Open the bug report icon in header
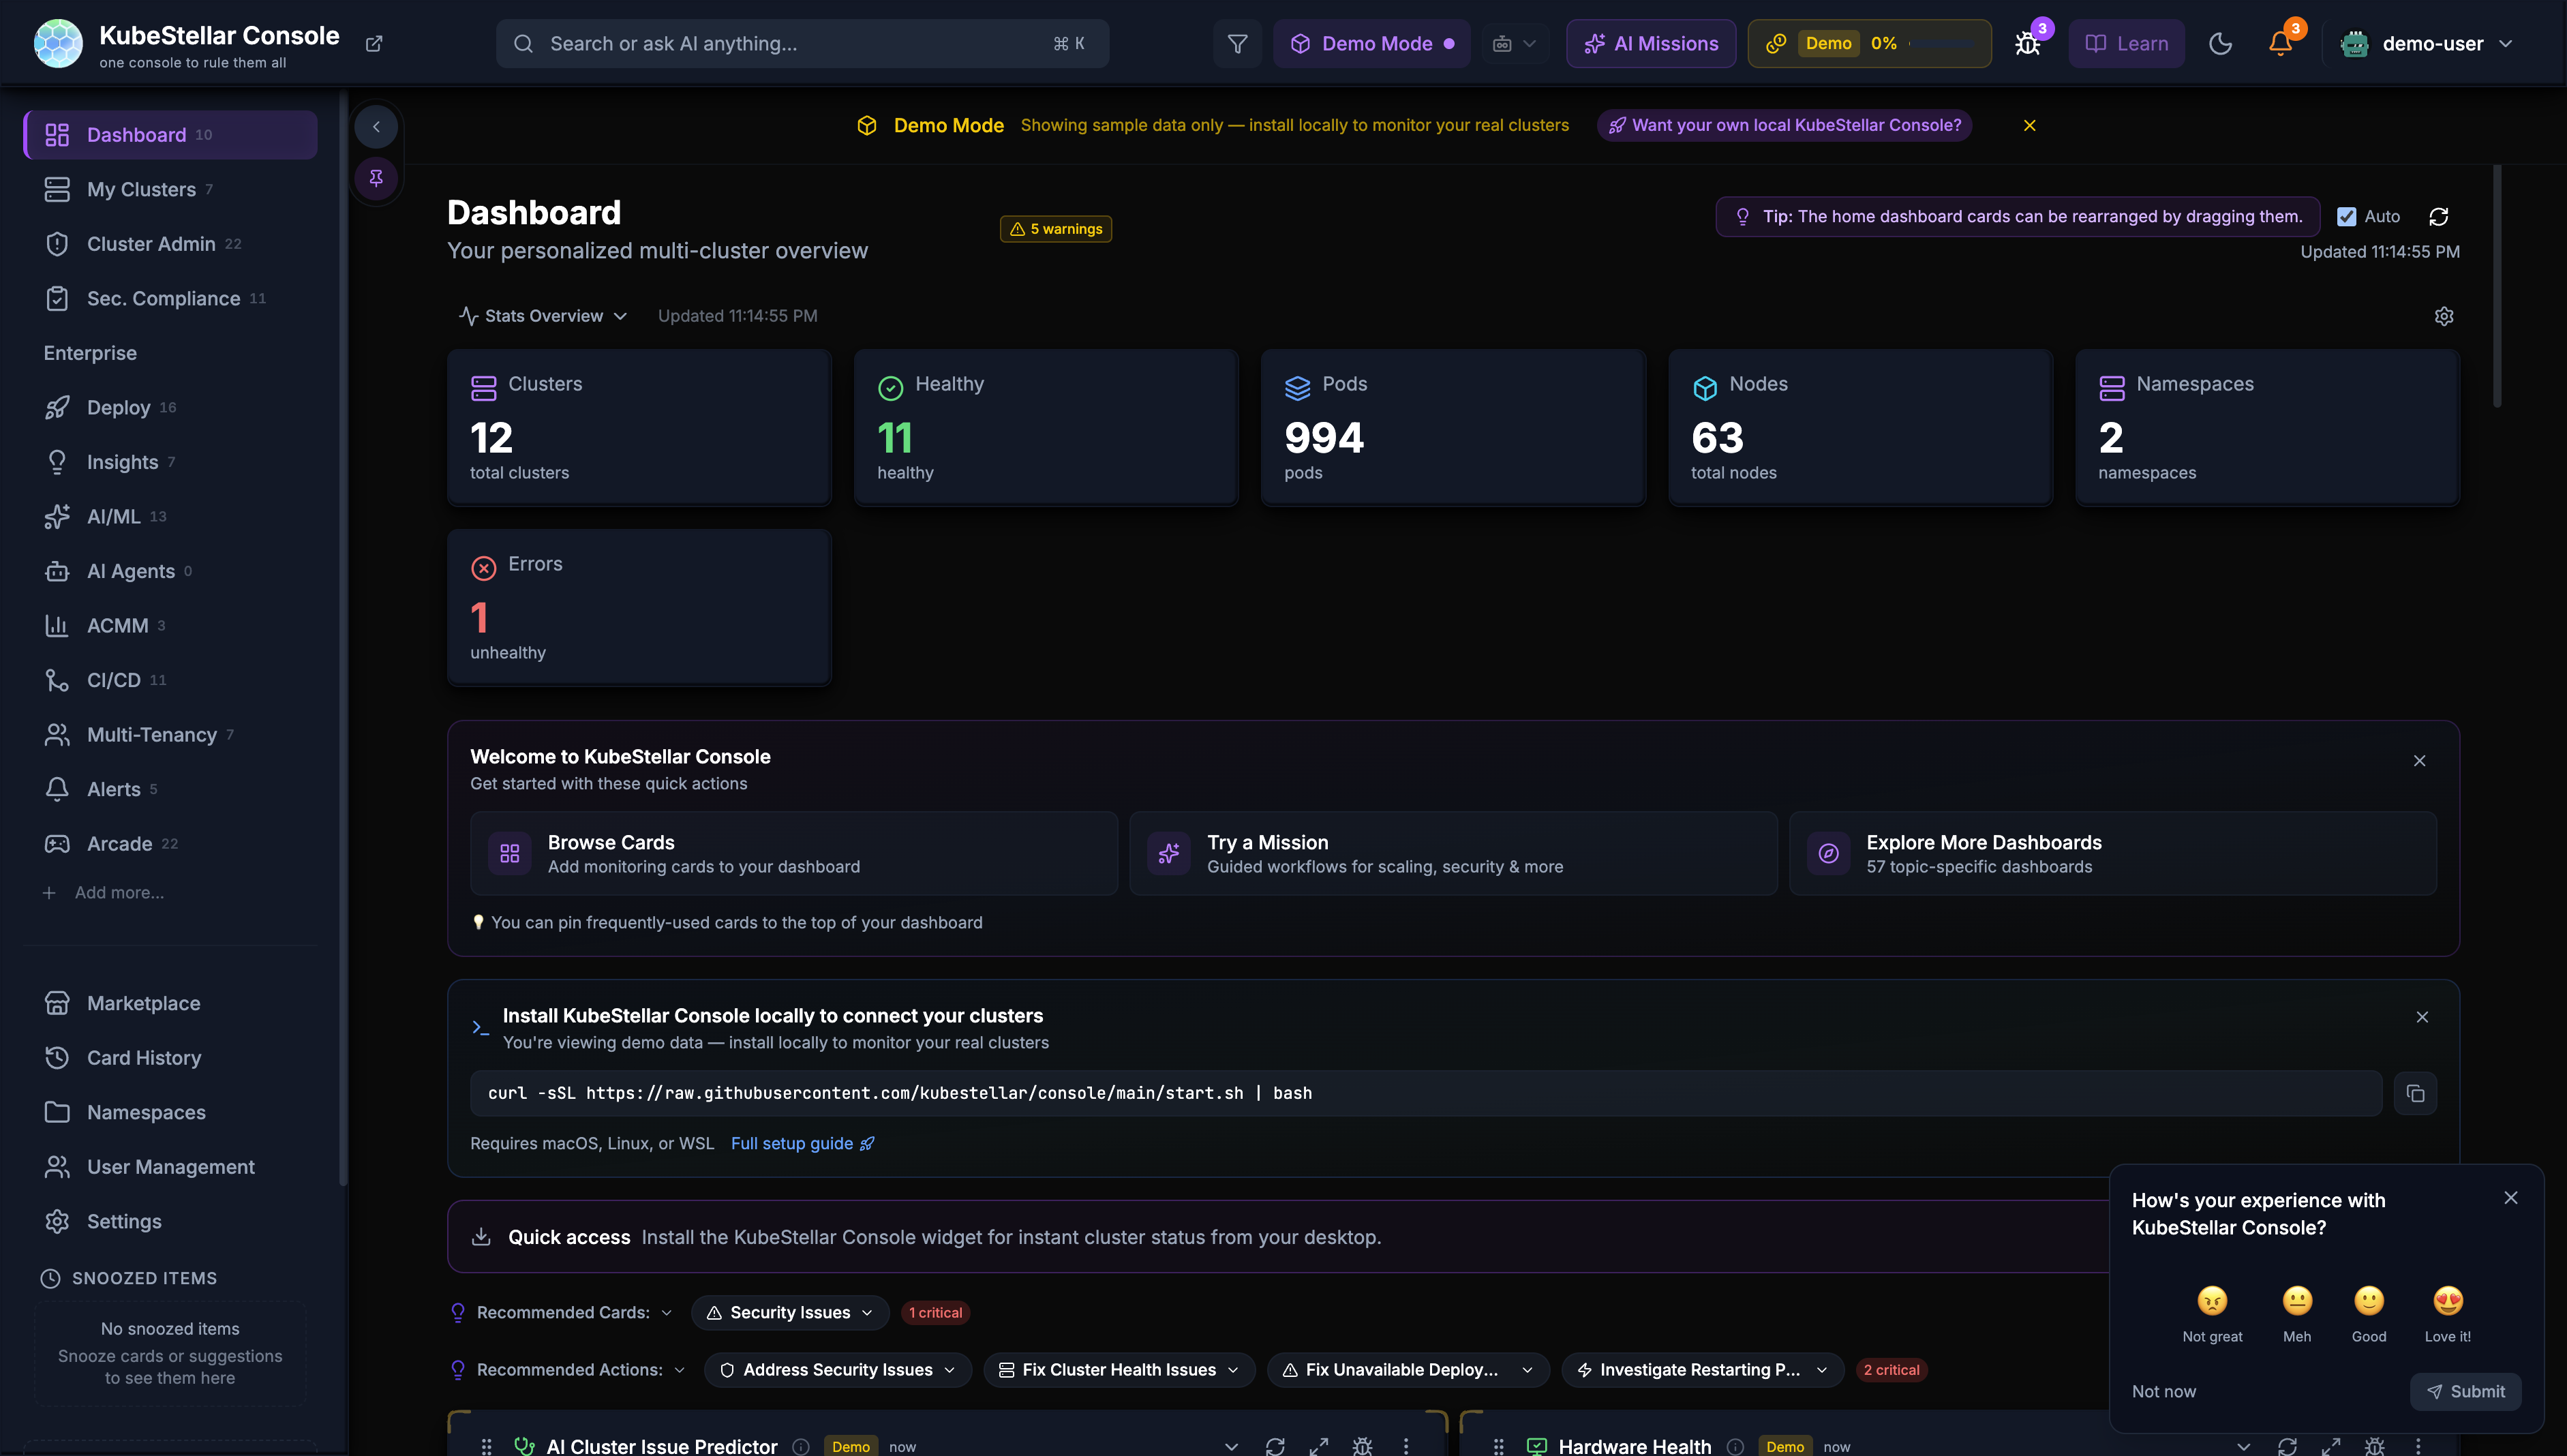This screenshot has width=2567, height=1456. coord(2027,44)
